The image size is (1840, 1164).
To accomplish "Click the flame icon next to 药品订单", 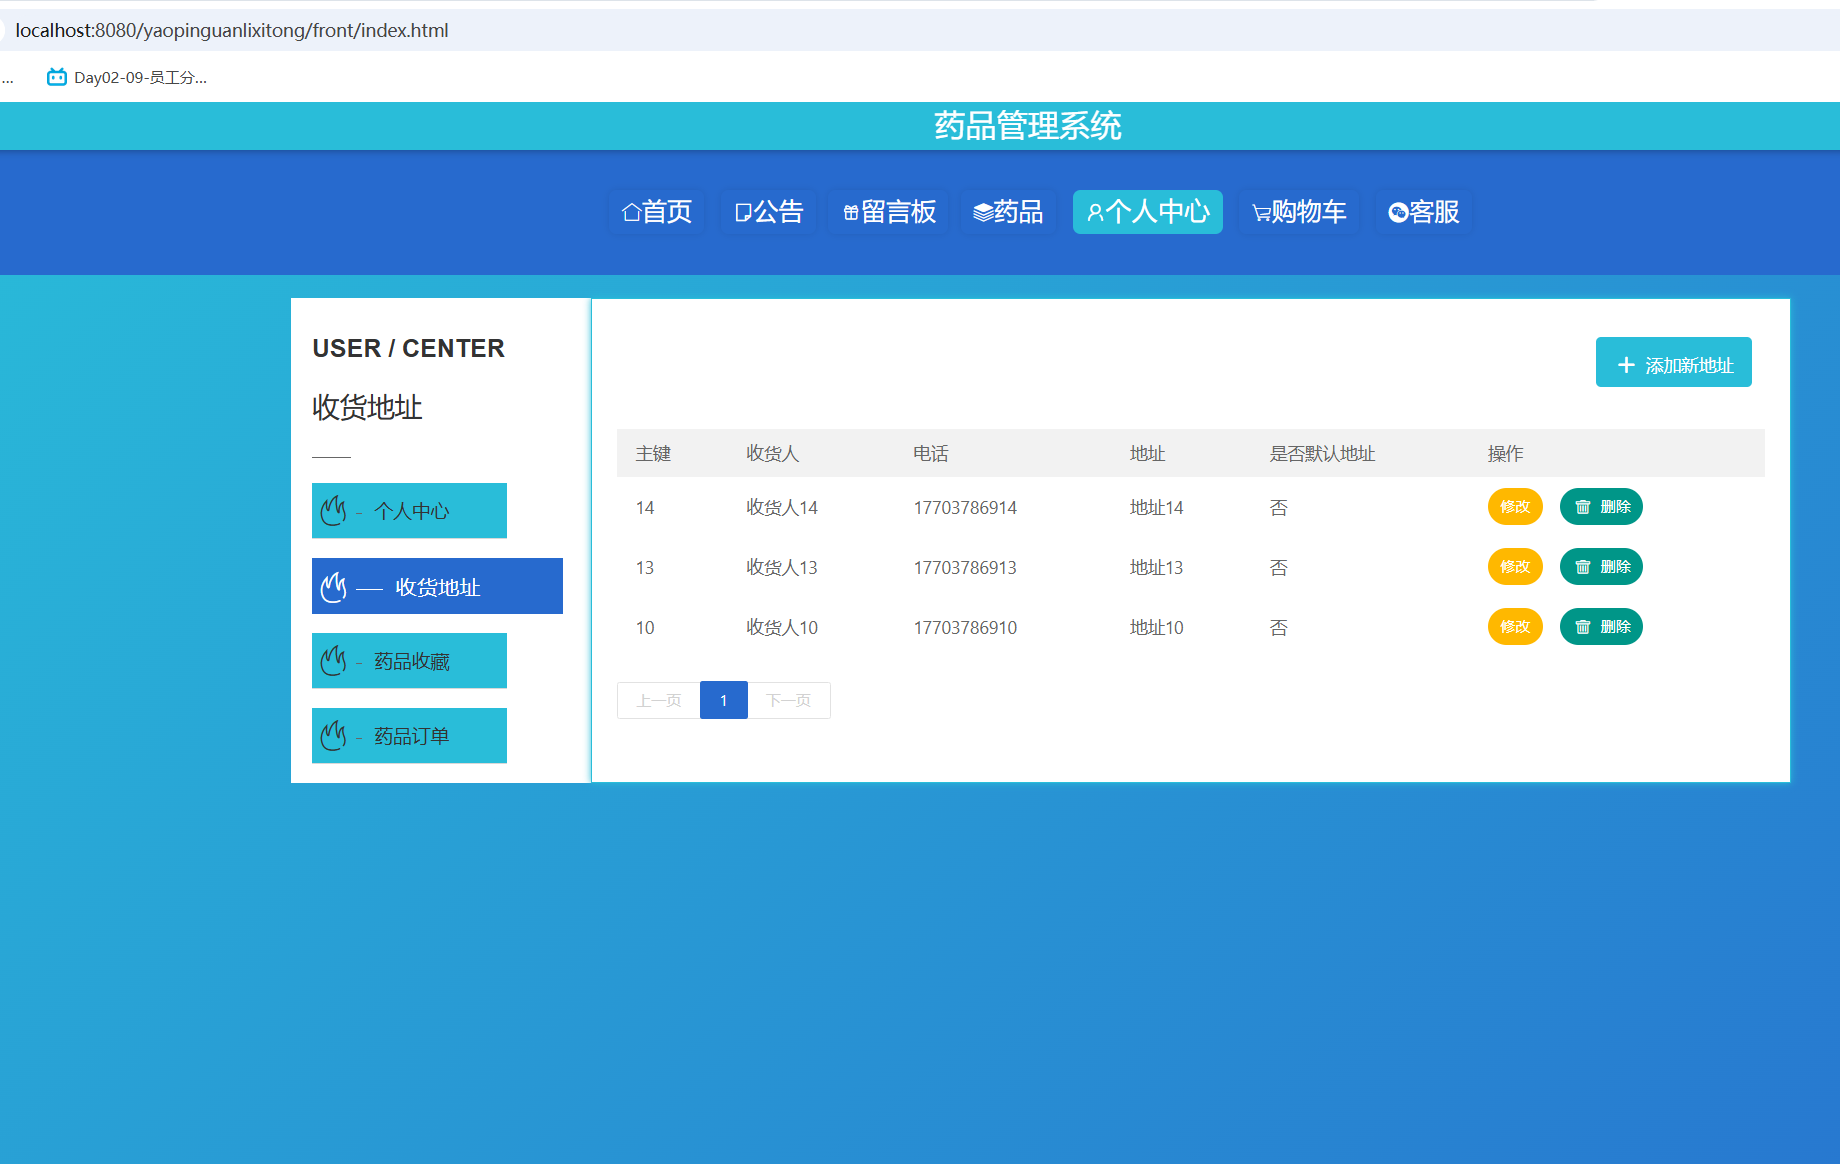I will (x=333, y=735).
